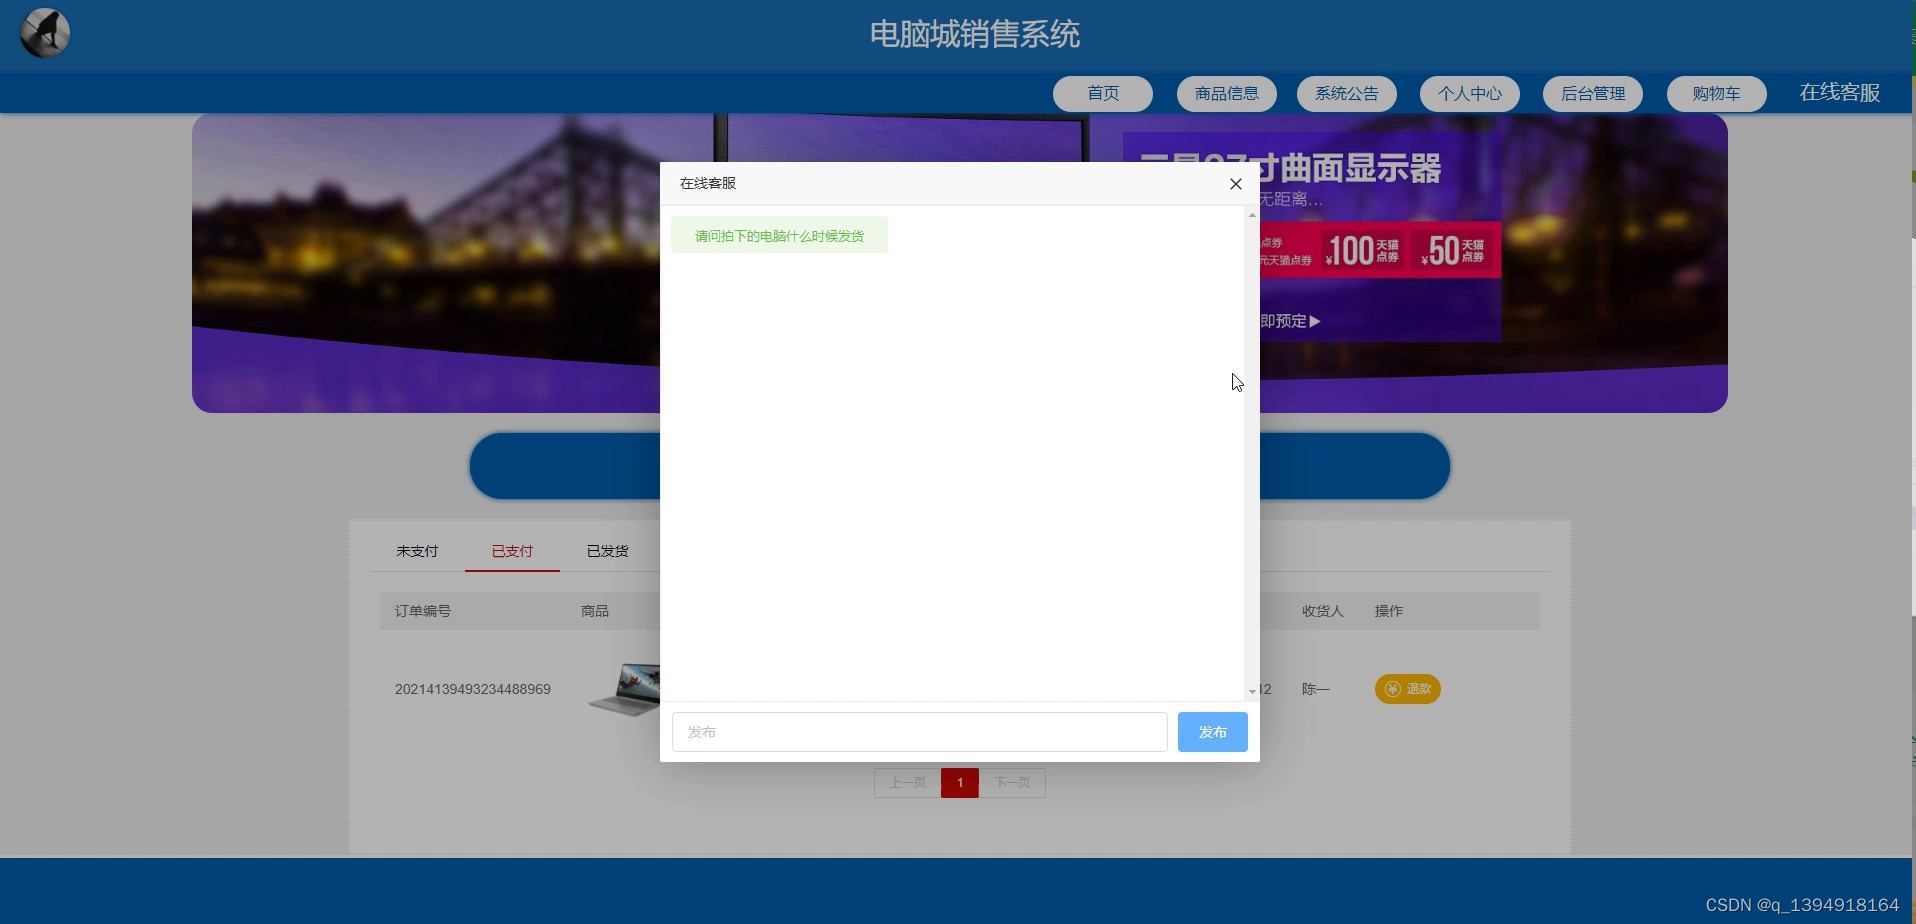Click the 电脑城销售系统 site title
The height and width of the screenshot is (924, 1916).
click(x=975, y=34)
